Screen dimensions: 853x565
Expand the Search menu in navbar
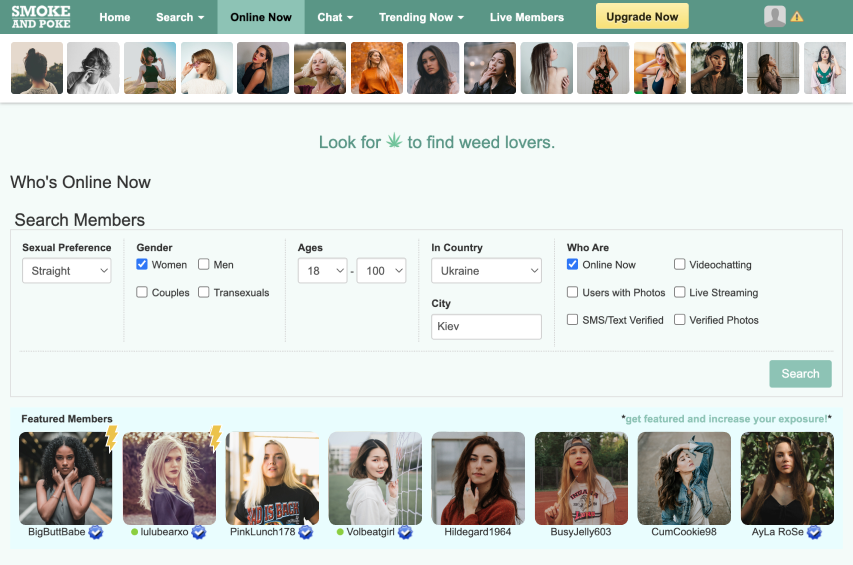(180, 17)
